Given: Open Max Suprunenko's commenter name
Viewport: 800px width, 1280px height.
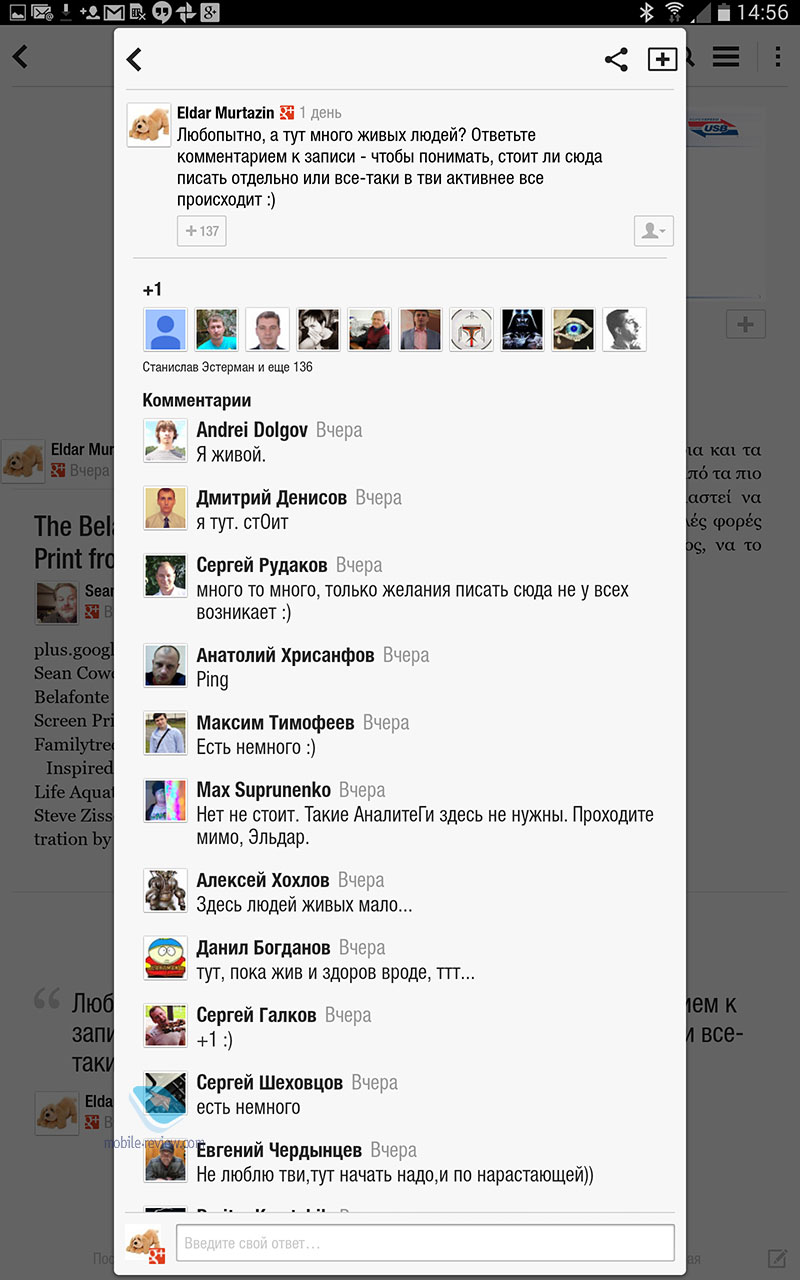Looking at the screenshot, I should click(x=263, y=790).
